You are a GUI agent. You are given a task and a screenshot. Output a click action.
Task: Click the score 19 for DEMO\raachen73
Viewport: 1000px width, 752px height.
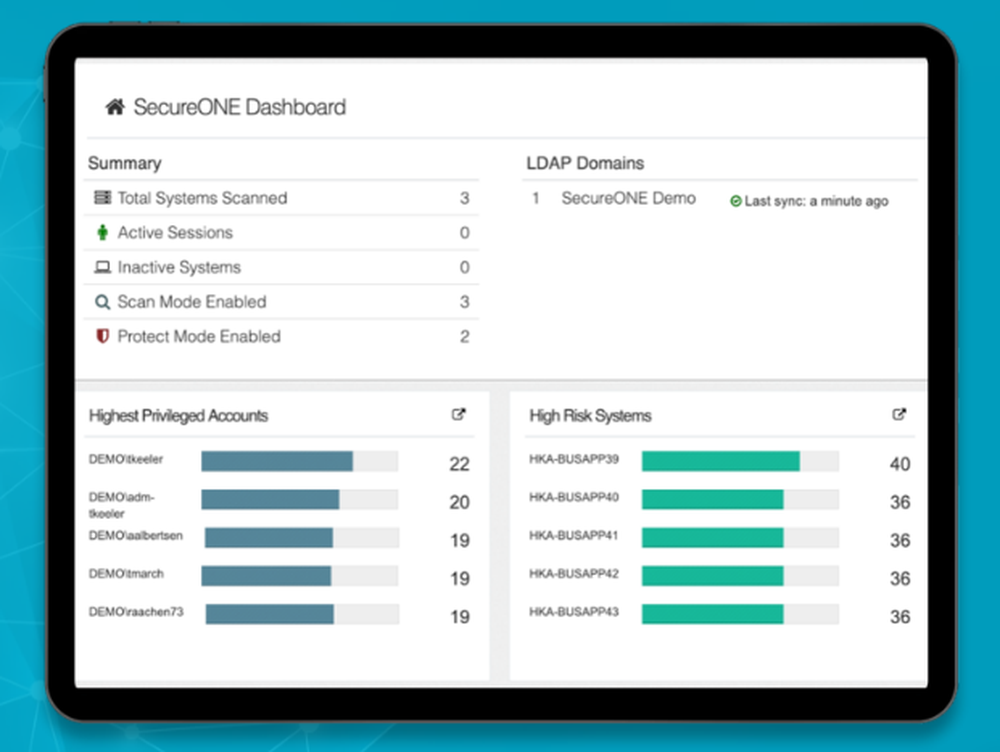pyautogui.click(x=460, y=617)
